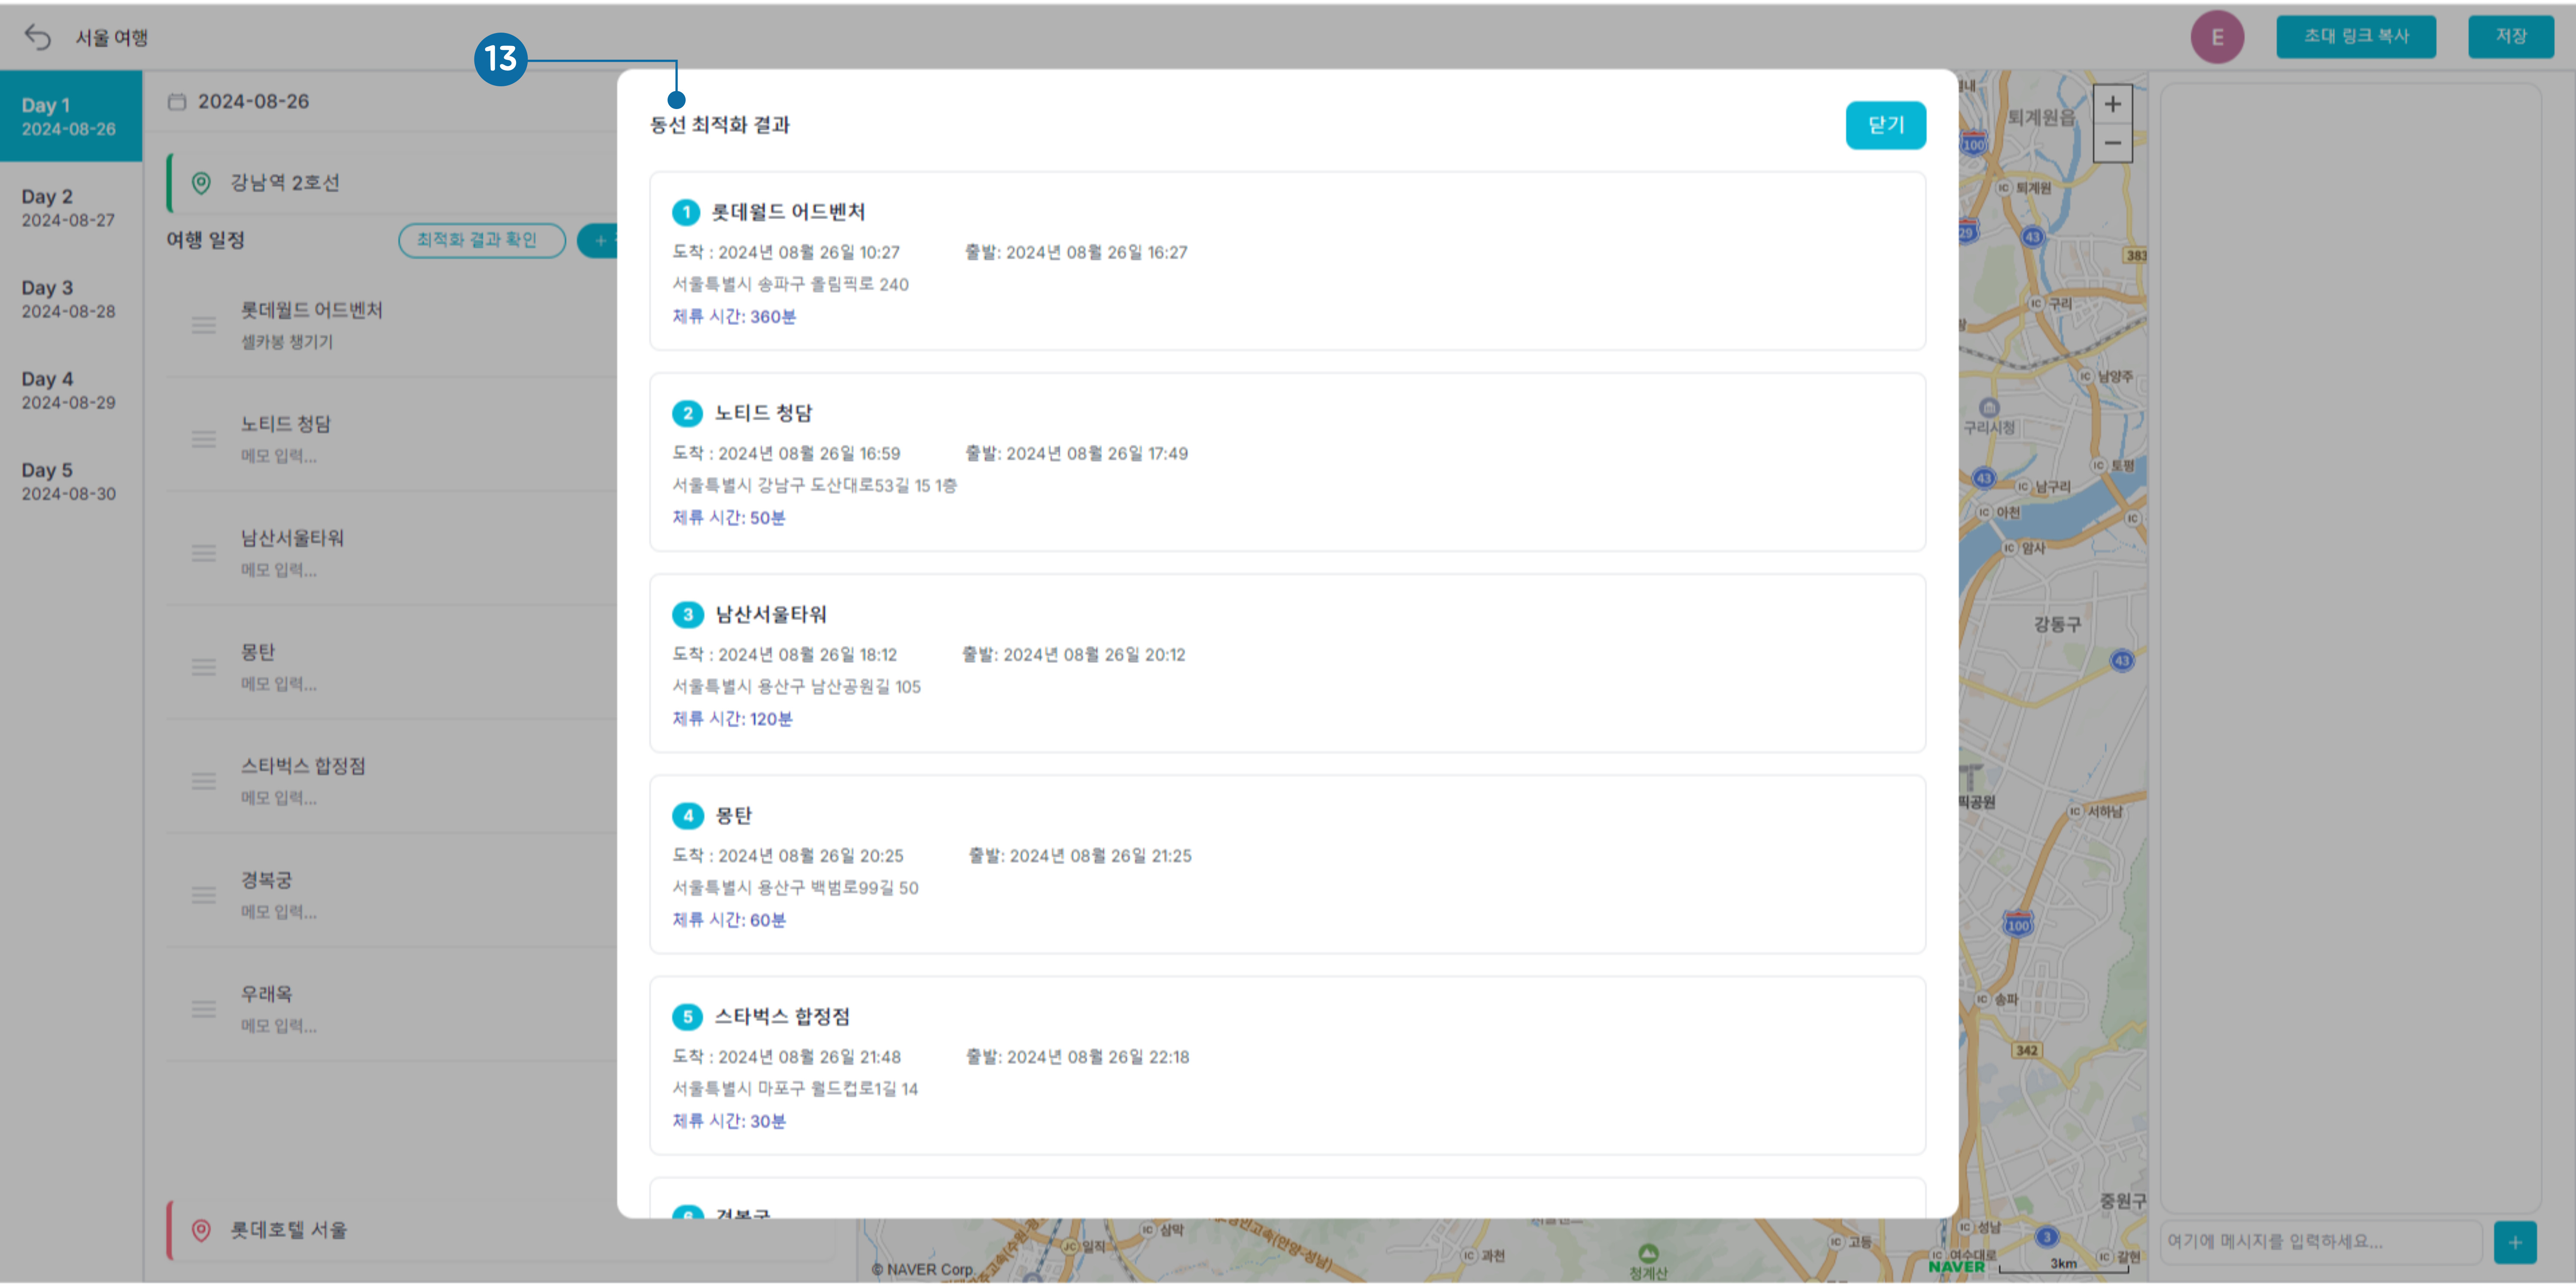Click the drag handle for 남산서울타워
Viewport: 2576px width, 1288px height.
tap(204, 553)
